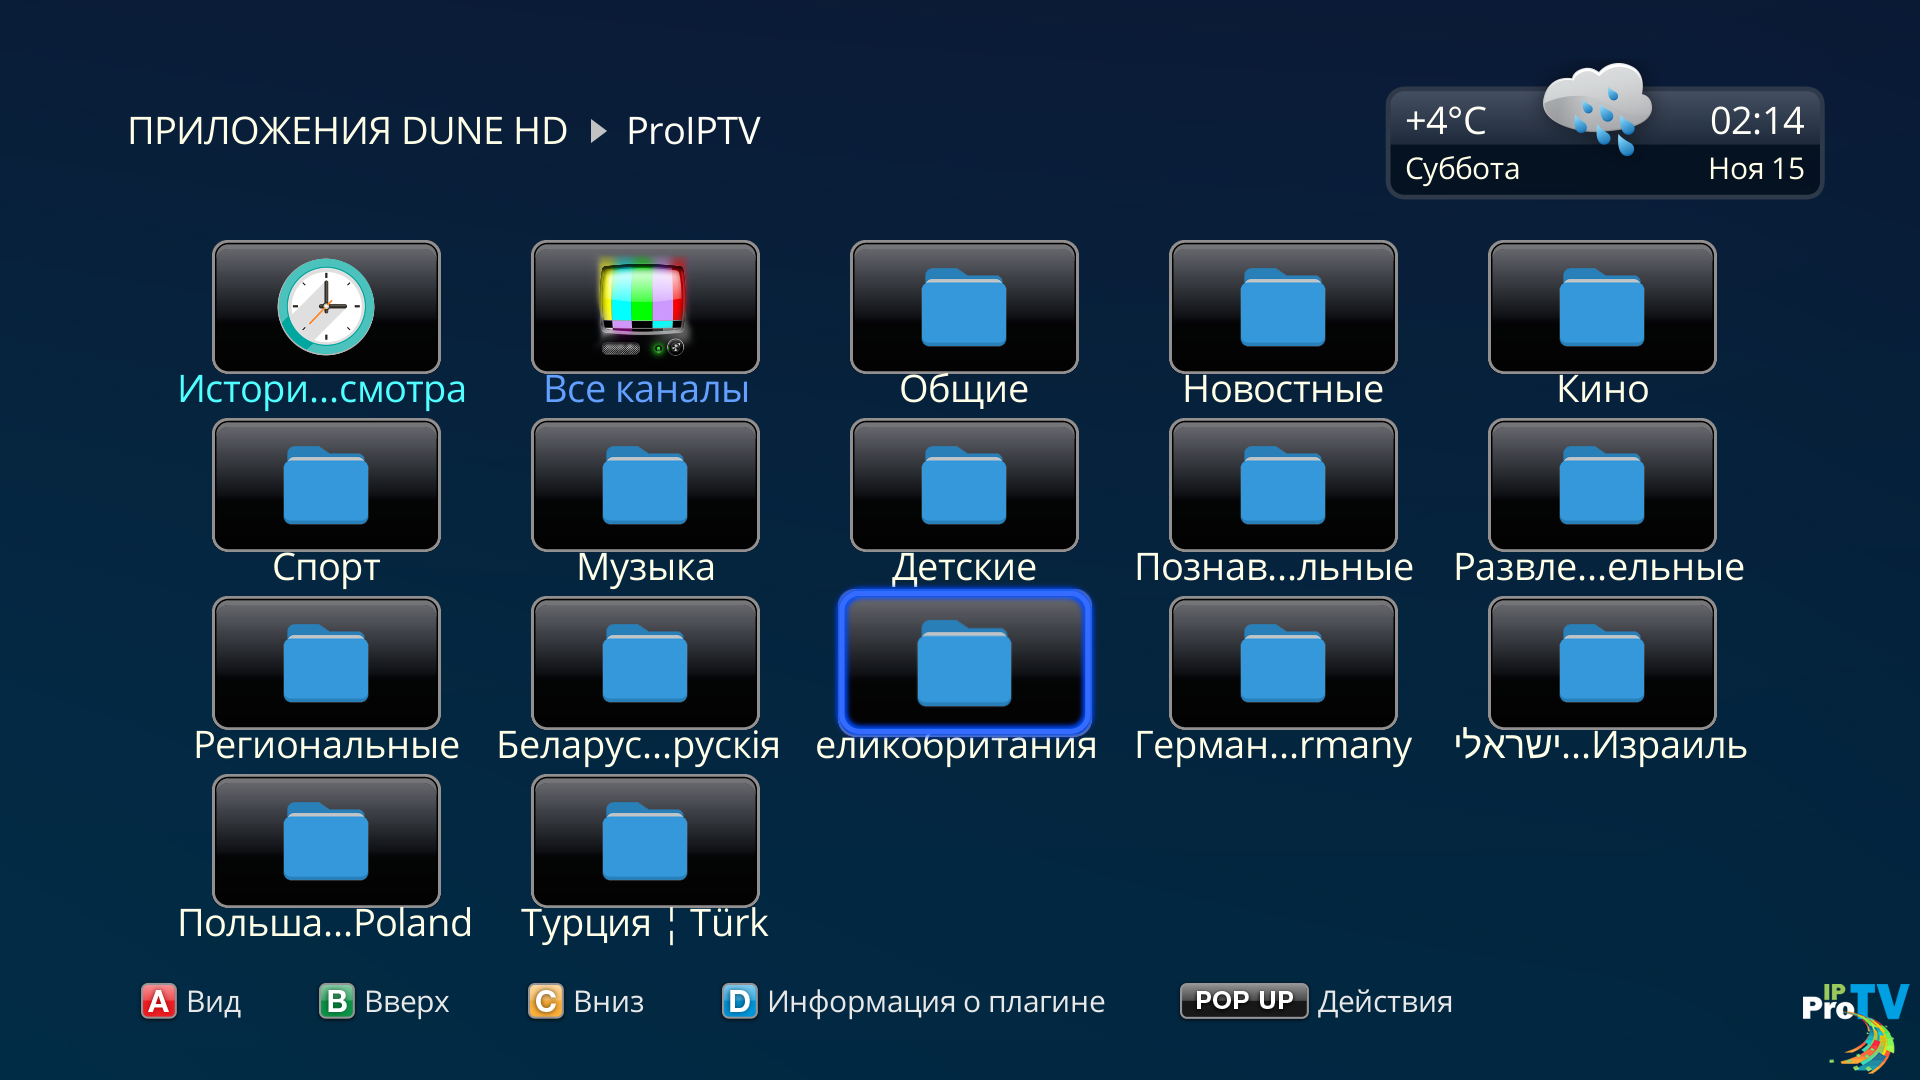
Task: Open the Детские folder
Action: pos(964,485)
